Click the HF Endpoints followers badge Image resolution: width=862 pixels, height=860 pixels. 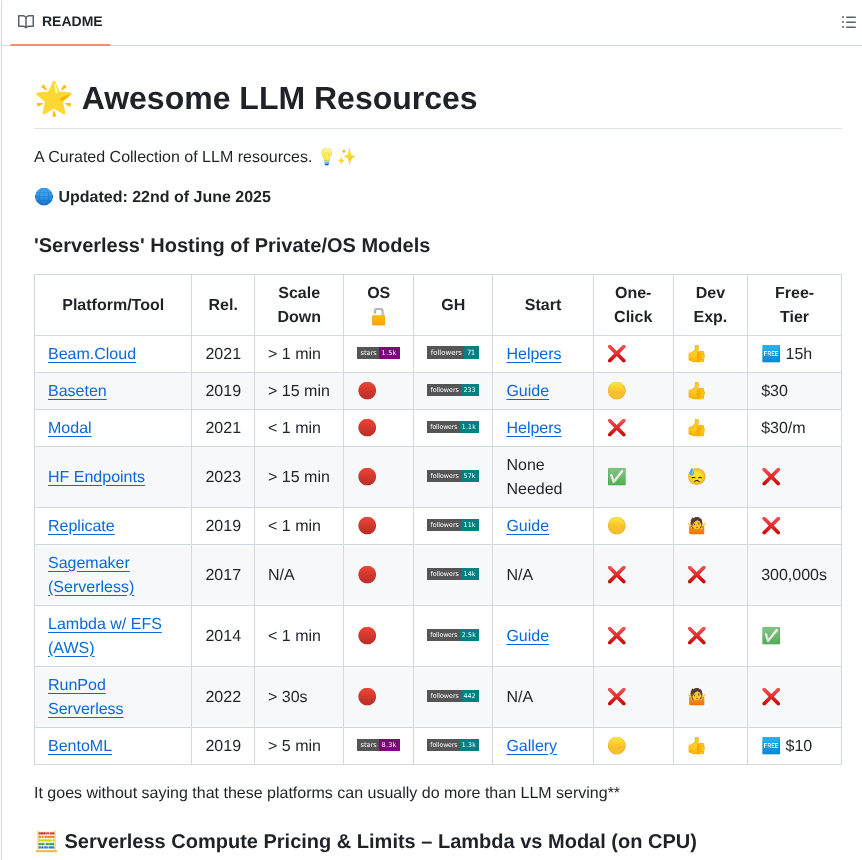(452, 476)
